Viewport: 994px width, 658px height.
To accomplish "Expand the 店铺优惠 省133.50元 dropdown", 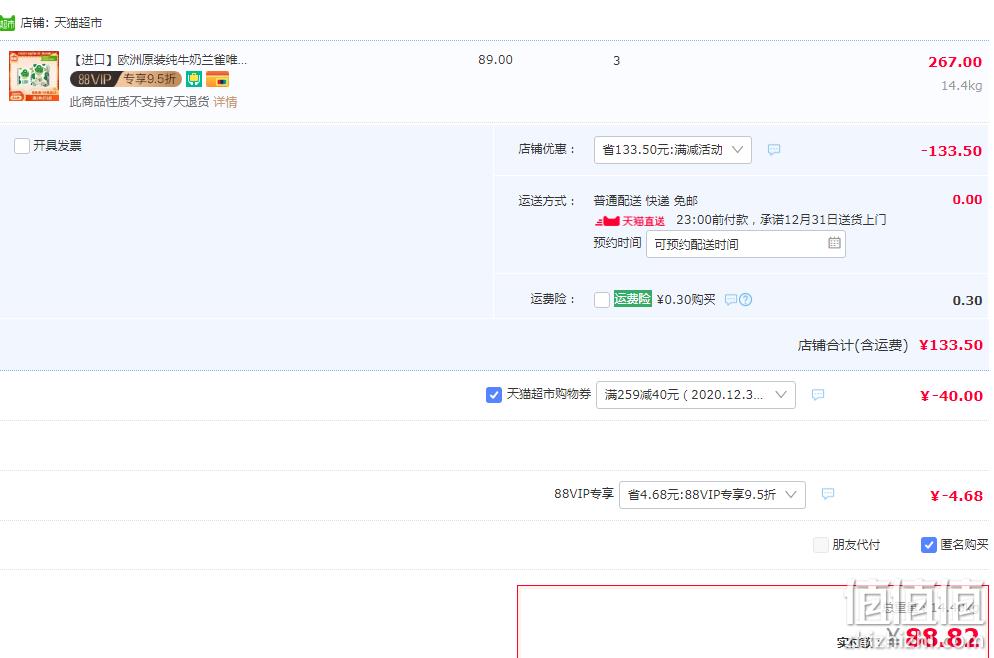I will coord(673,150).
